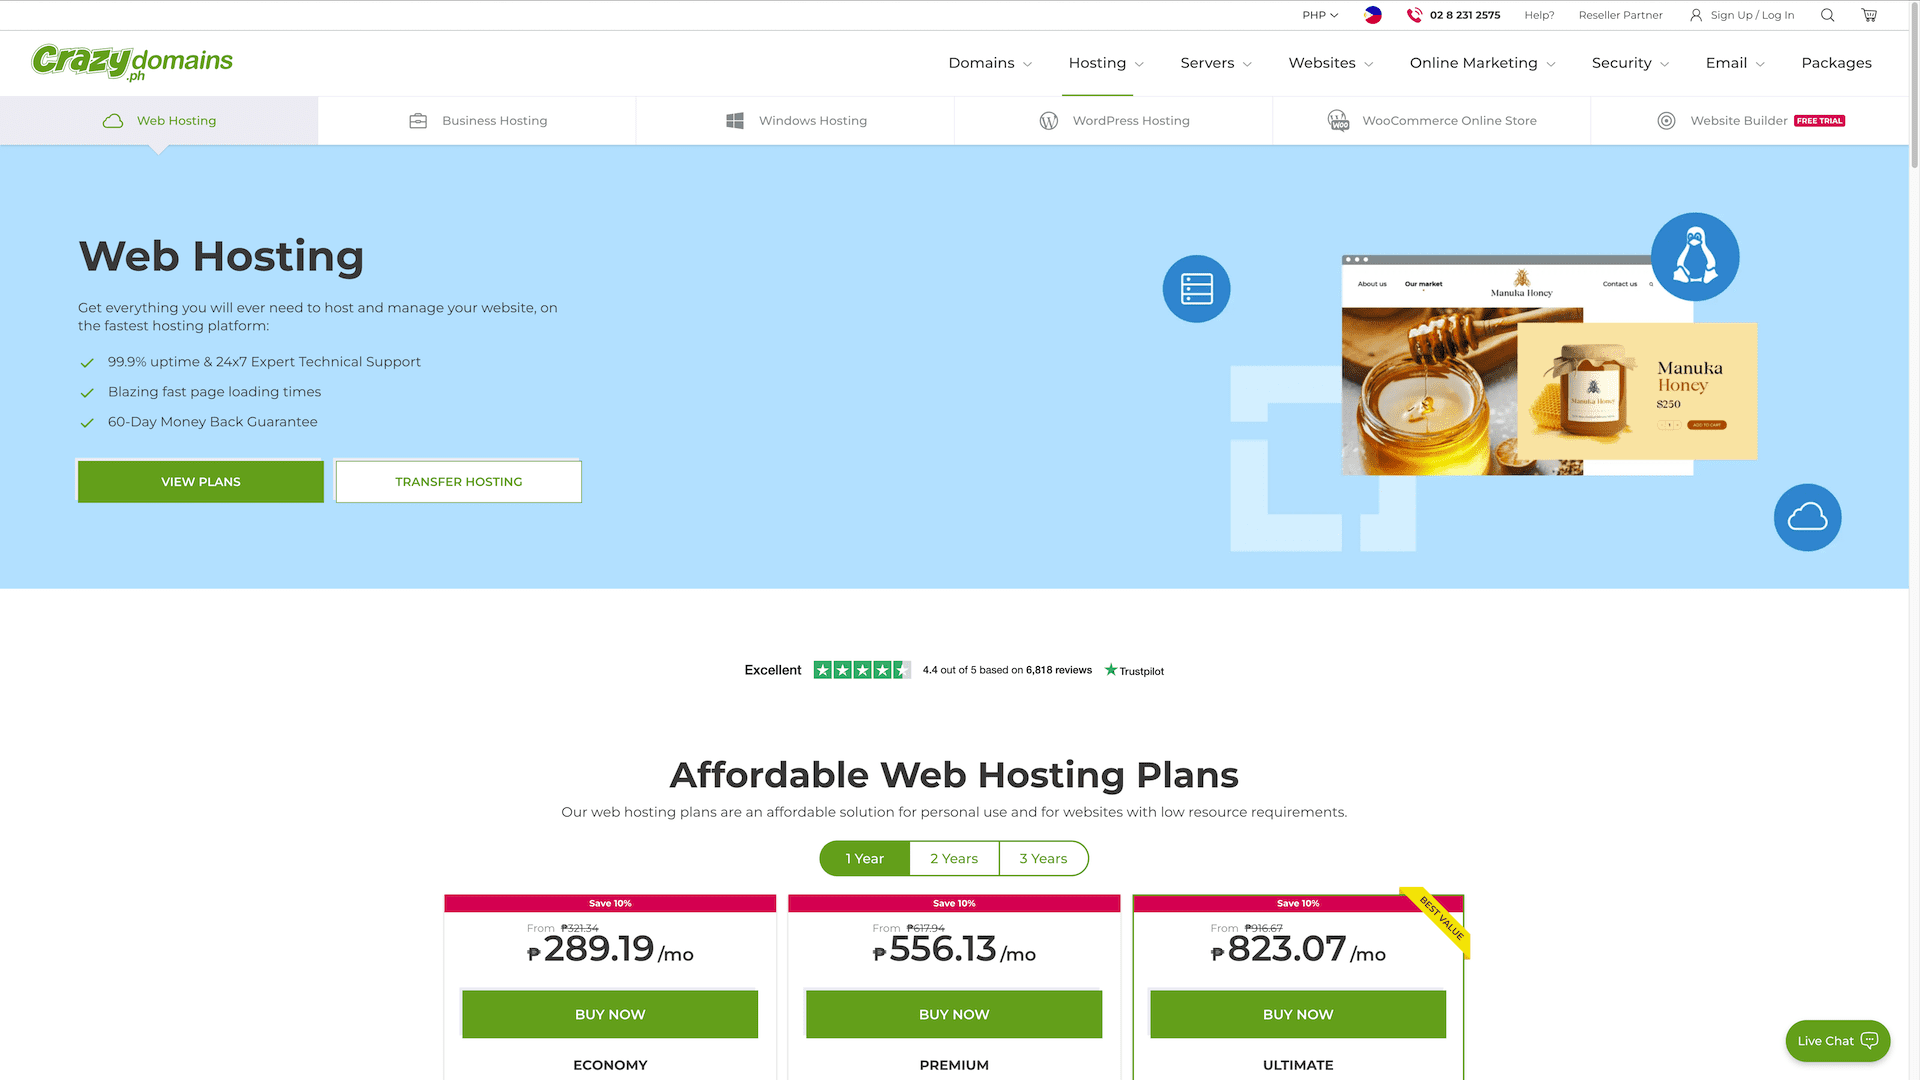Click the ₱556.13/mo price

coord(954,949)
